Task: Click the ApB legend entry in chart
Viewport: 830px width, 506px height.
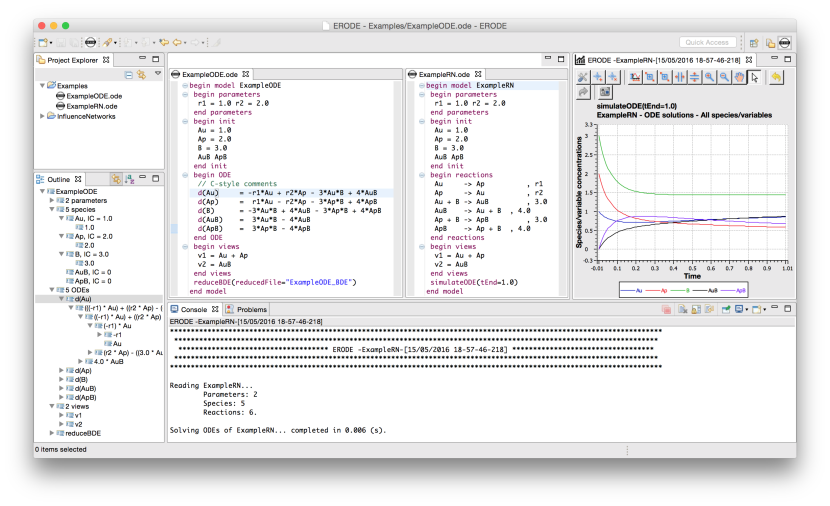Action: tap(734, 291)
